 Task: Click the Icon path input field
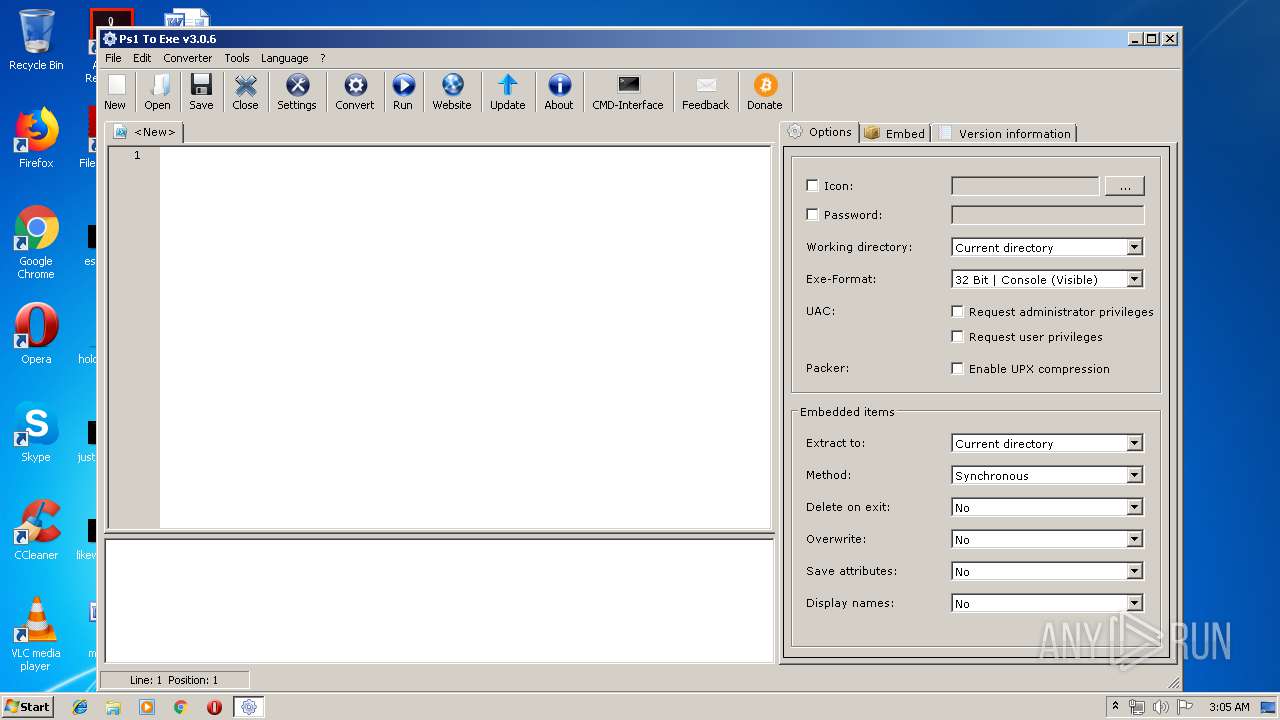click(x=1025, y=186)
